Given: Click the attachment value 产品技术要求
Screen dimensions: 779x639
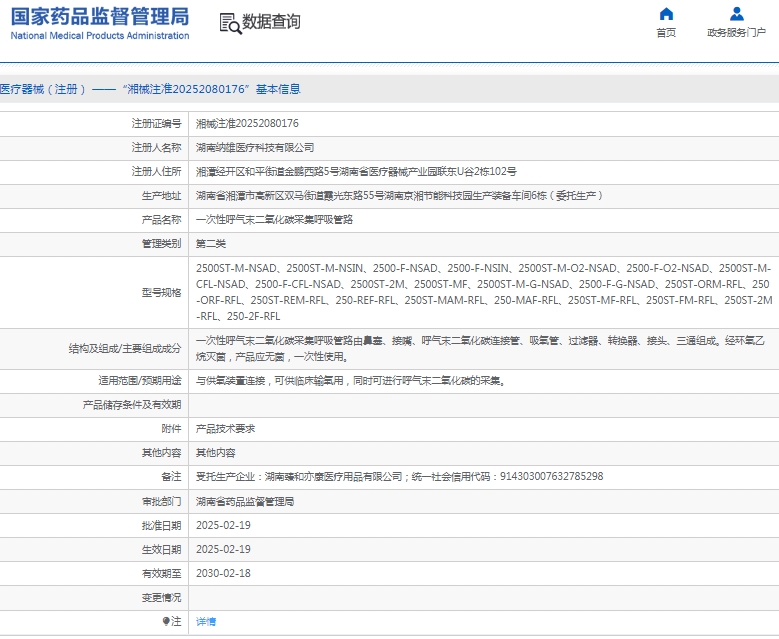Looking at the screenshot, I should click(x=225, y=429).
